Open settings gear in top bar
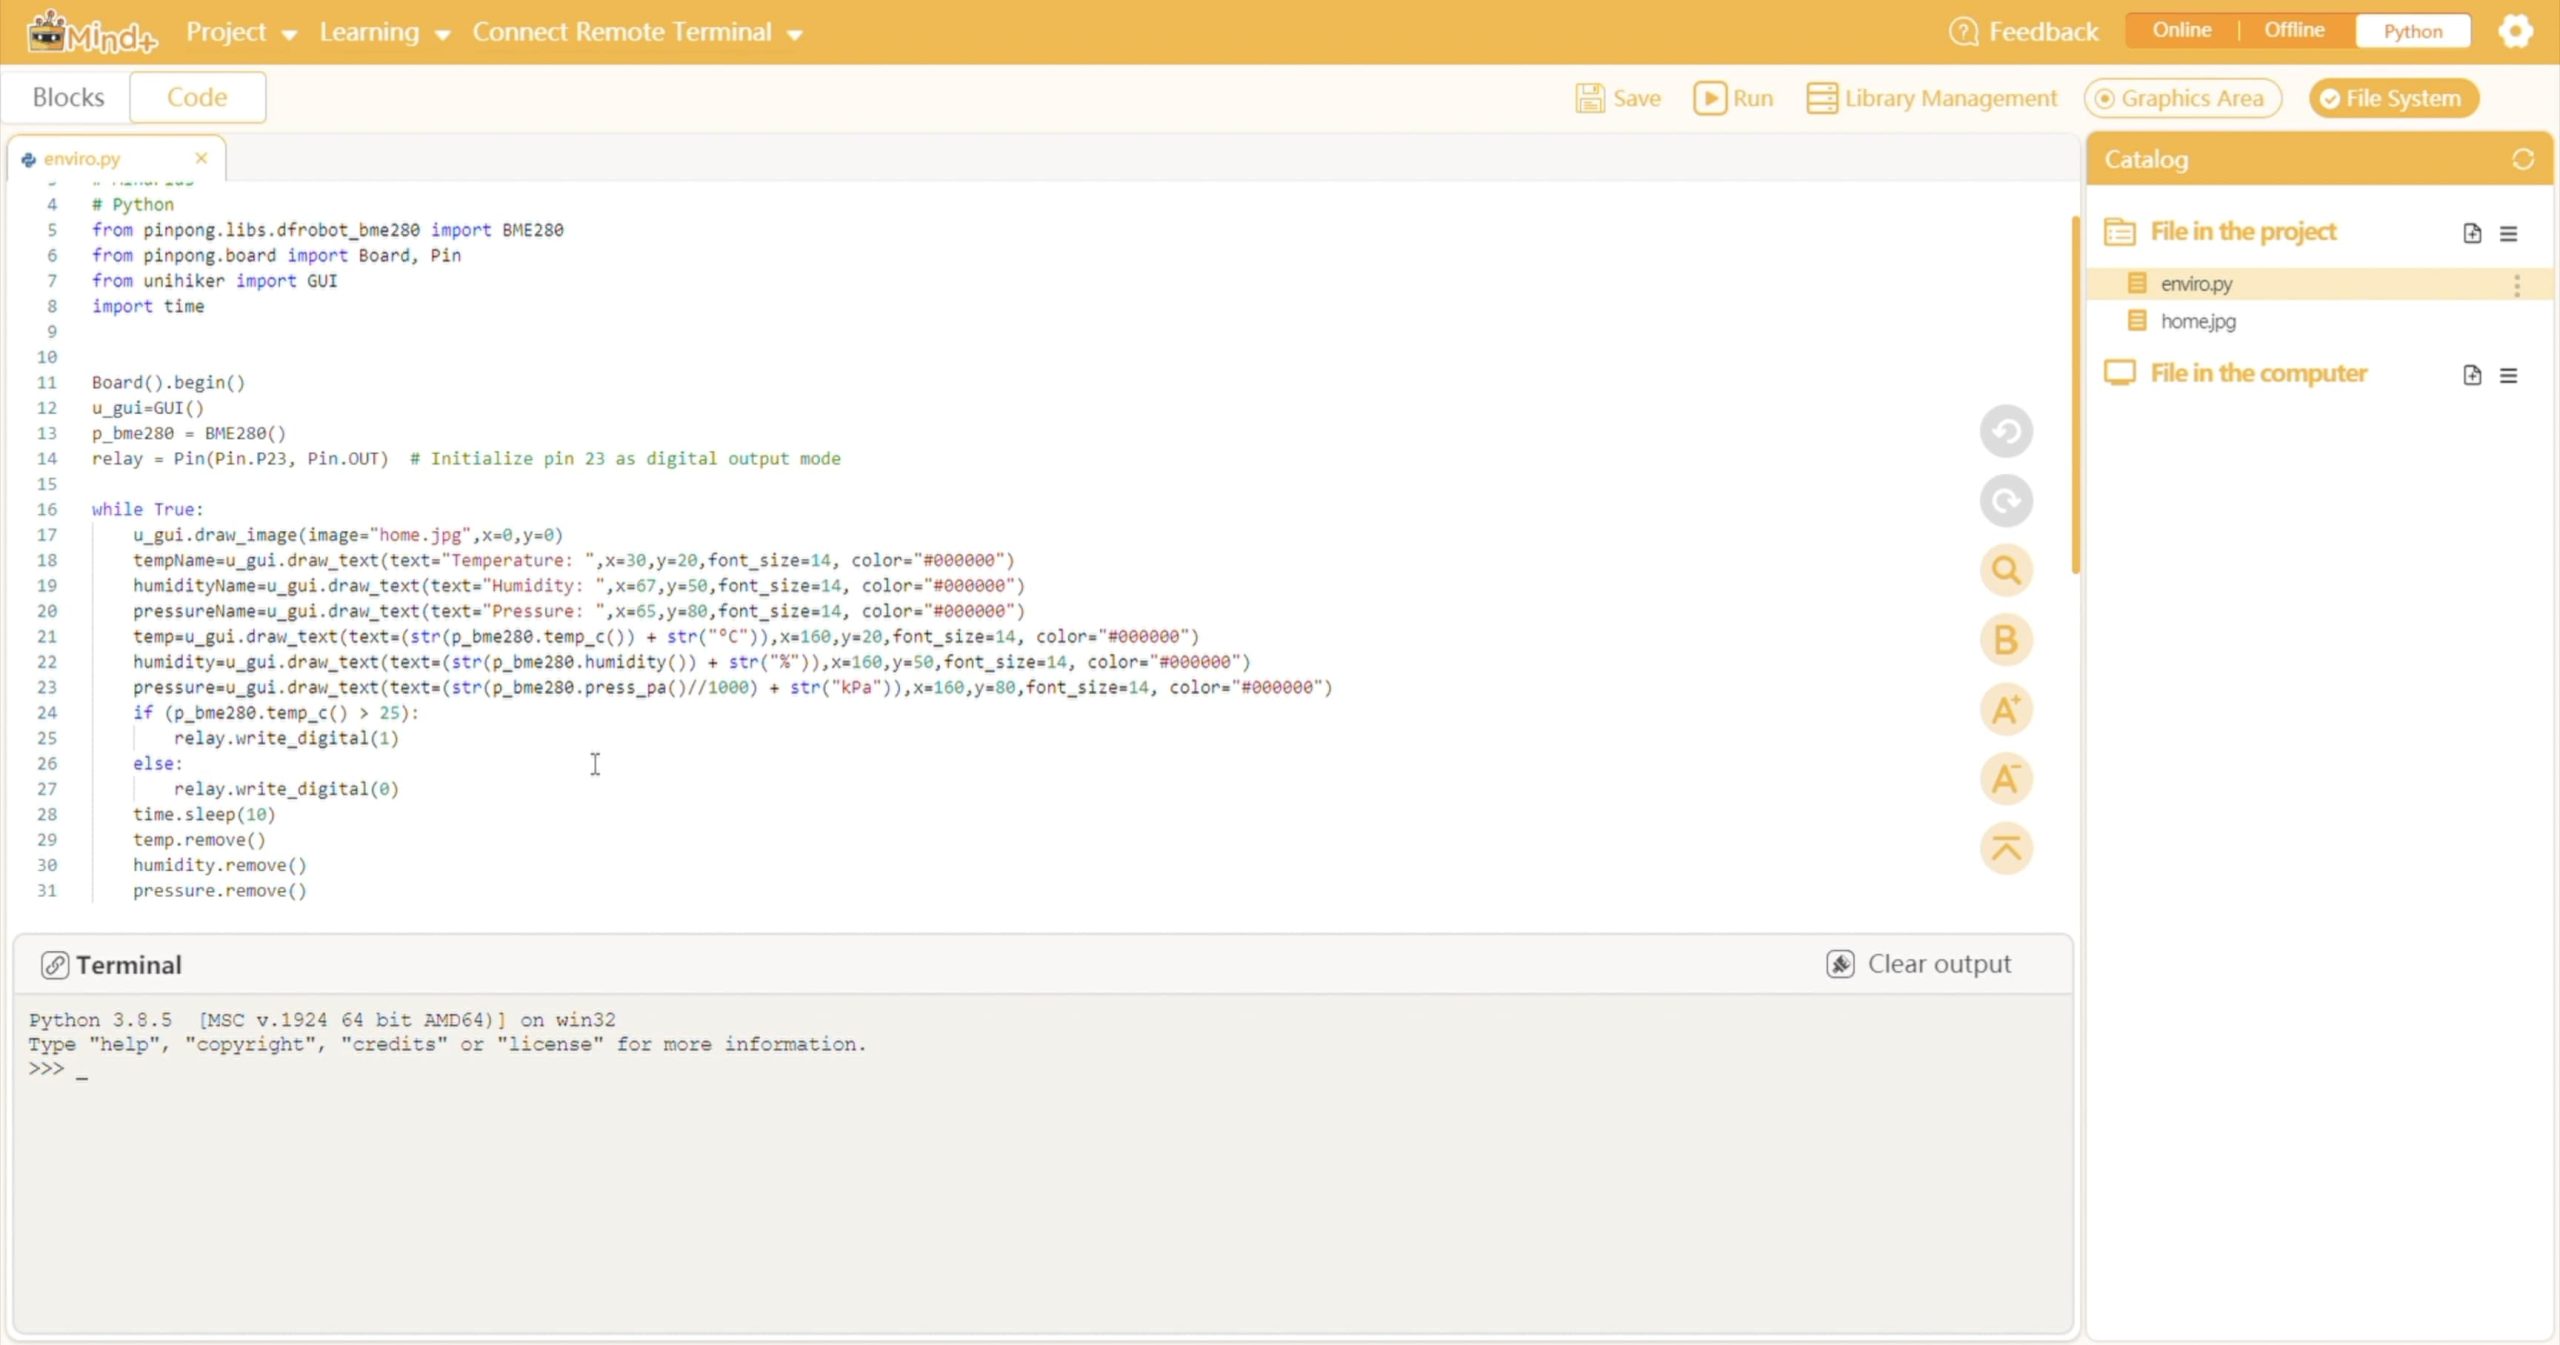 [x=2515, y=31]
